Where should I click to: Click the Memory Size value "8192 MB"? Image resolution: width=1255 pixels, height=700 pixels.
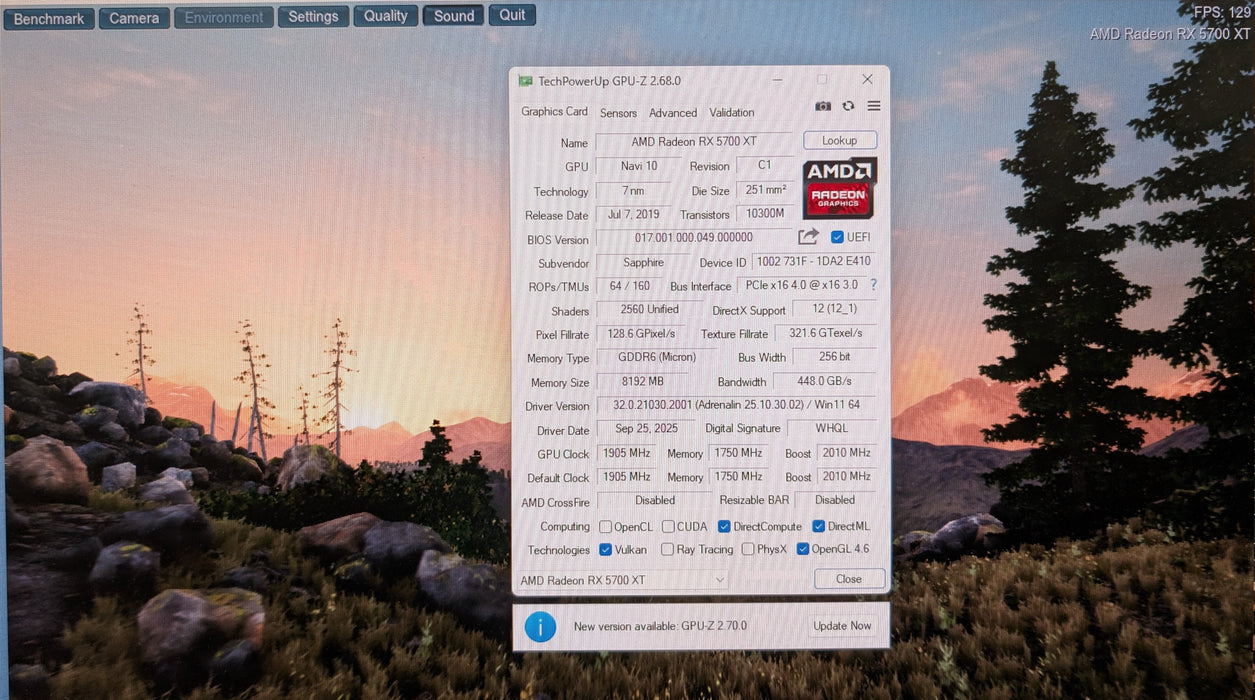click(x=641, y=382)
